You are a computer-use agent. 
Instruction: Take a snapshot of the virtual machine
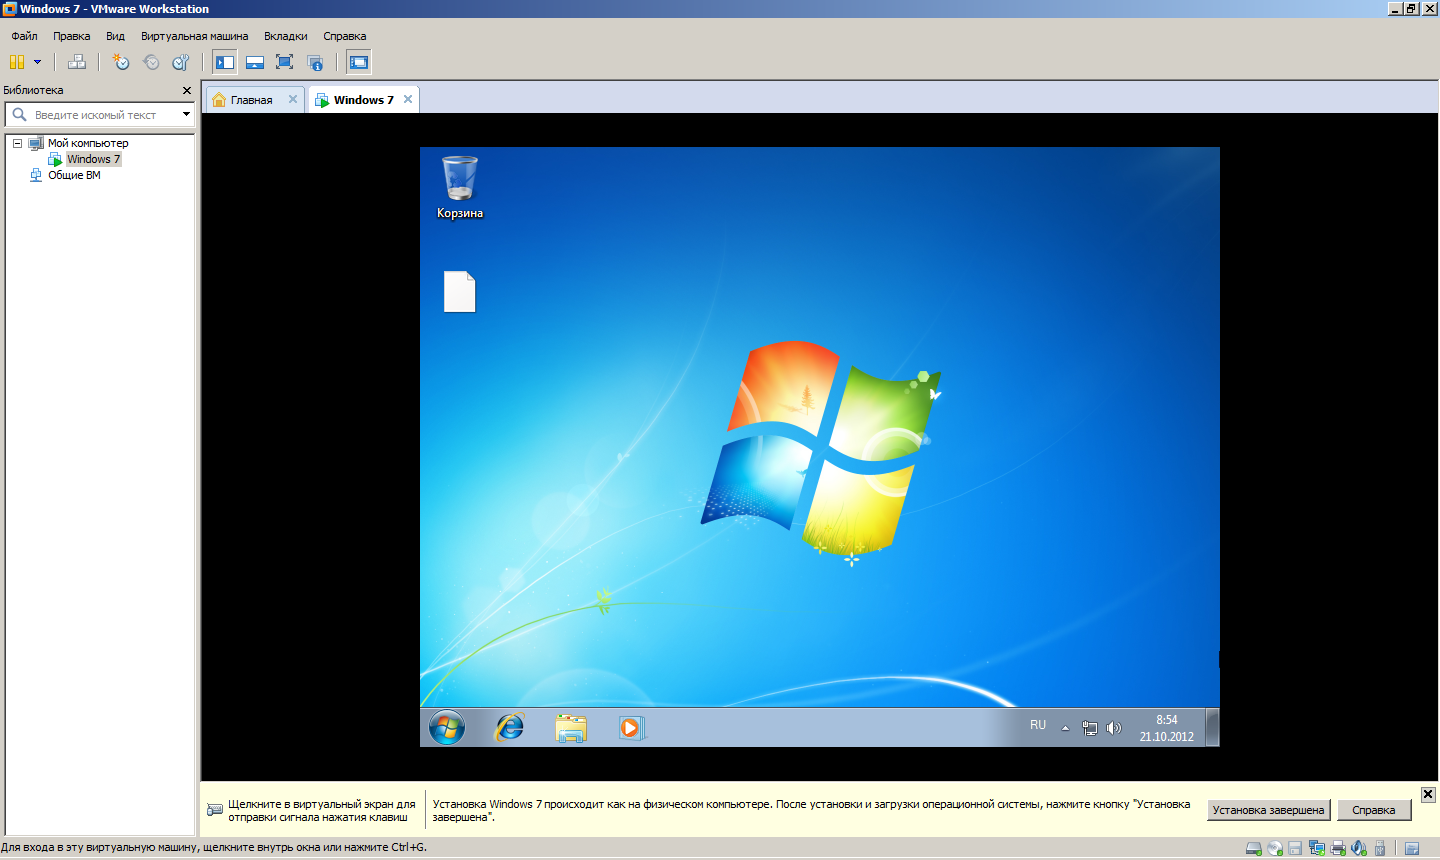[121, 62]
